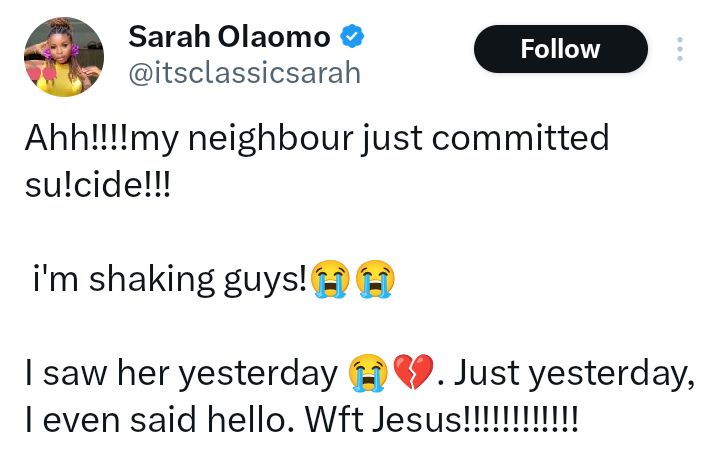Screen dimensions: 720x449
Task: Open the @itsclassicsarah handle link
Action: (x=244, y=74)
